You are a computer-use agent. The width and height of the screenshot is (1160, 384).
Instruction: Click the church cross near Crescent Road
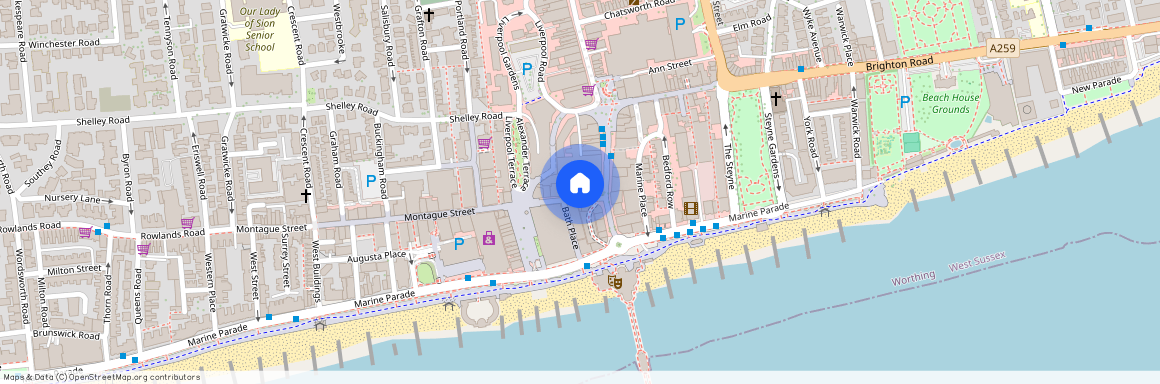point(306,195)
